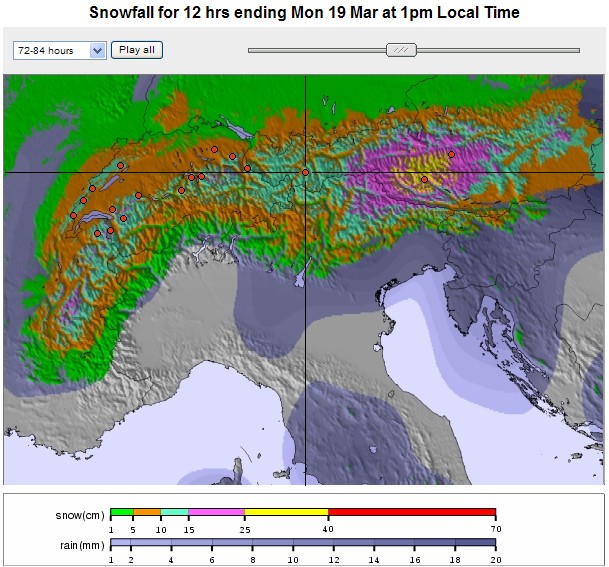Image resolution: width=609 pixels, height=567 pixels.
Task: Click the red 40-70 cm snow legend band
Action: [411, 512]
